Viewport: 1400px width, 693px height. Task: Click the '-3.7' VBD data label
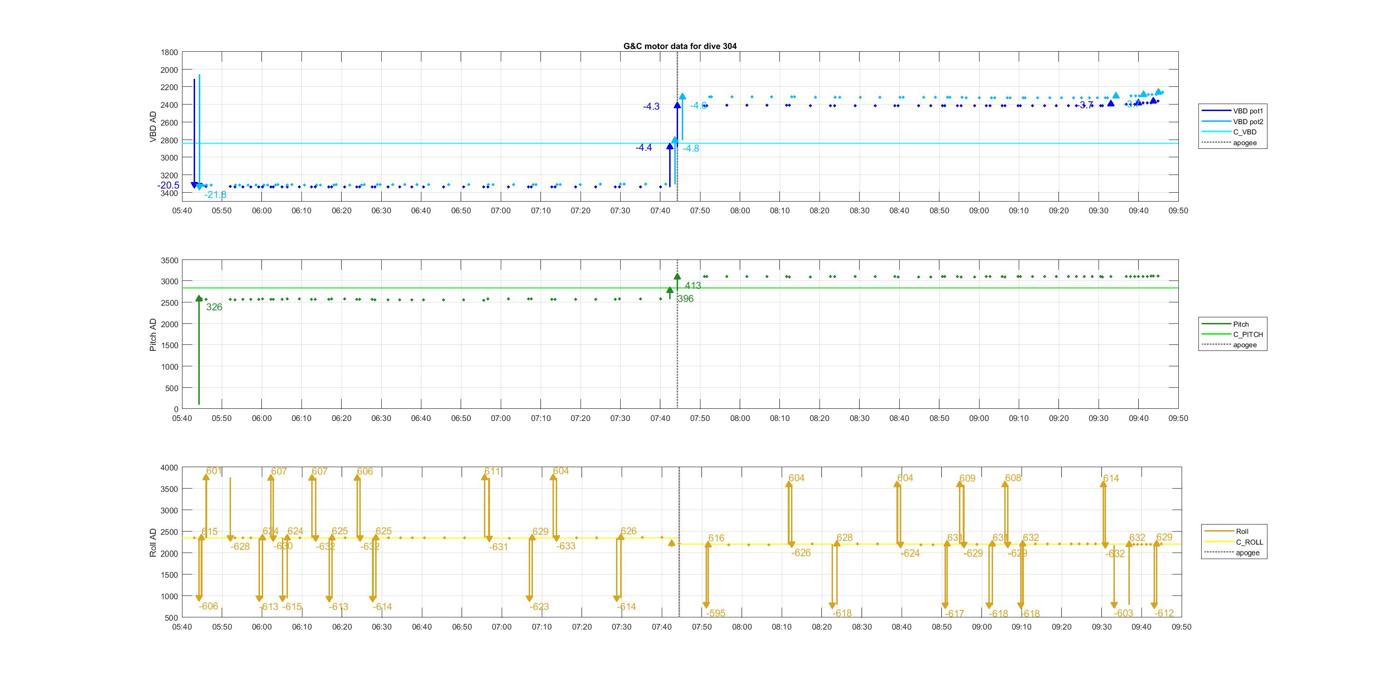[x=1084, y=105]
